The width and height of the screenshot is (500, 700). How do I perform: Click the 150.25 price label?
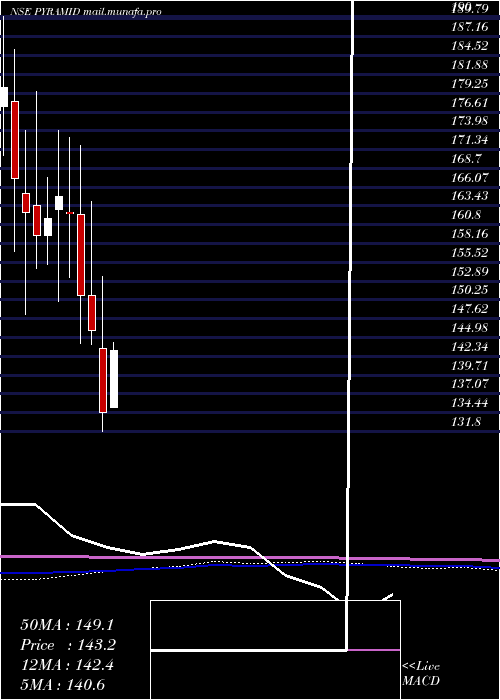tap(470, 290)
